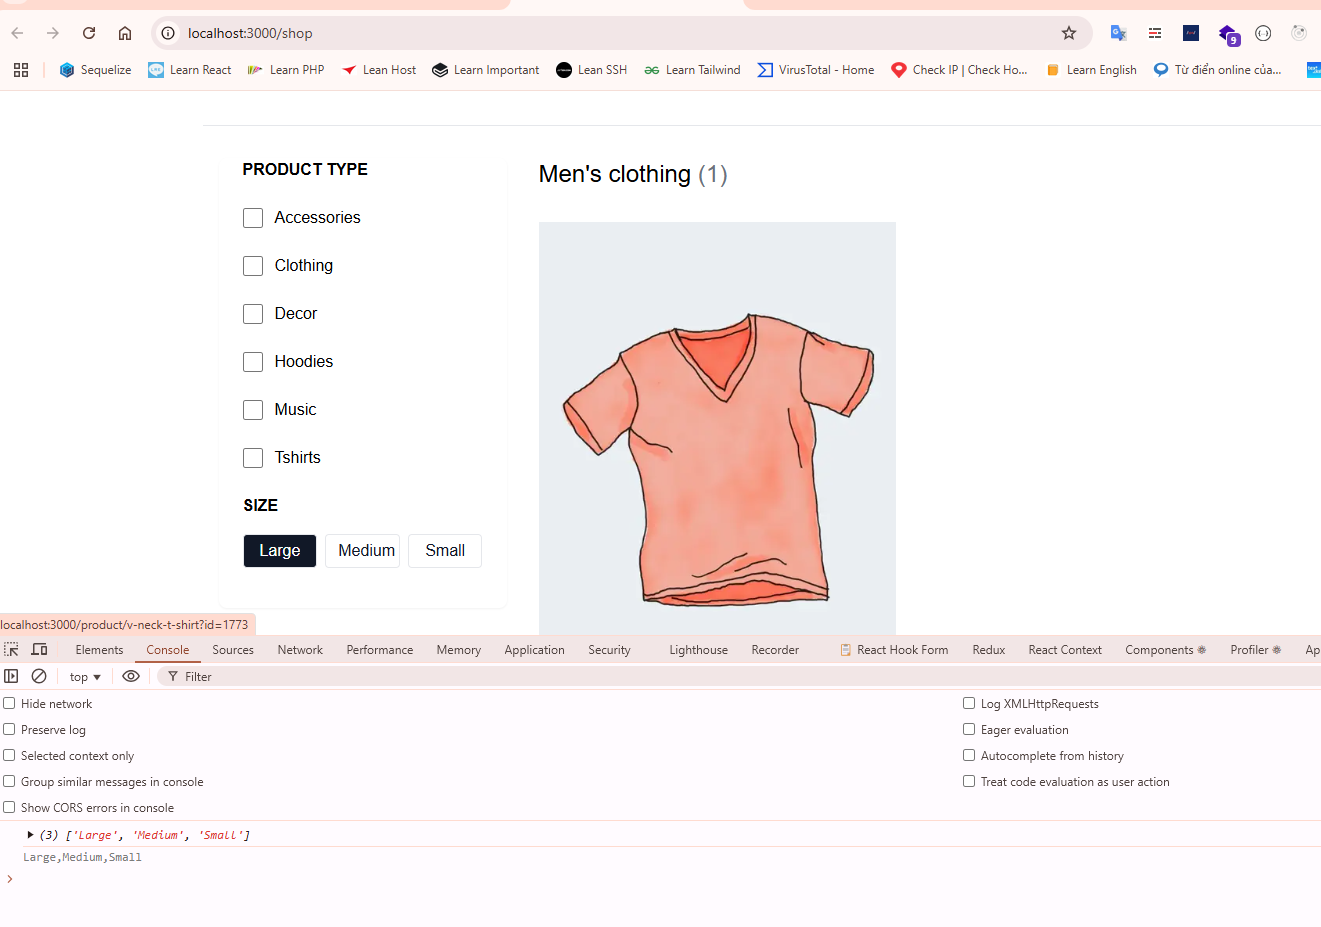The height and width of the screenshot is (927, 1321).
Task: Expand the logged array of three sizes
Action: [30, 835]
